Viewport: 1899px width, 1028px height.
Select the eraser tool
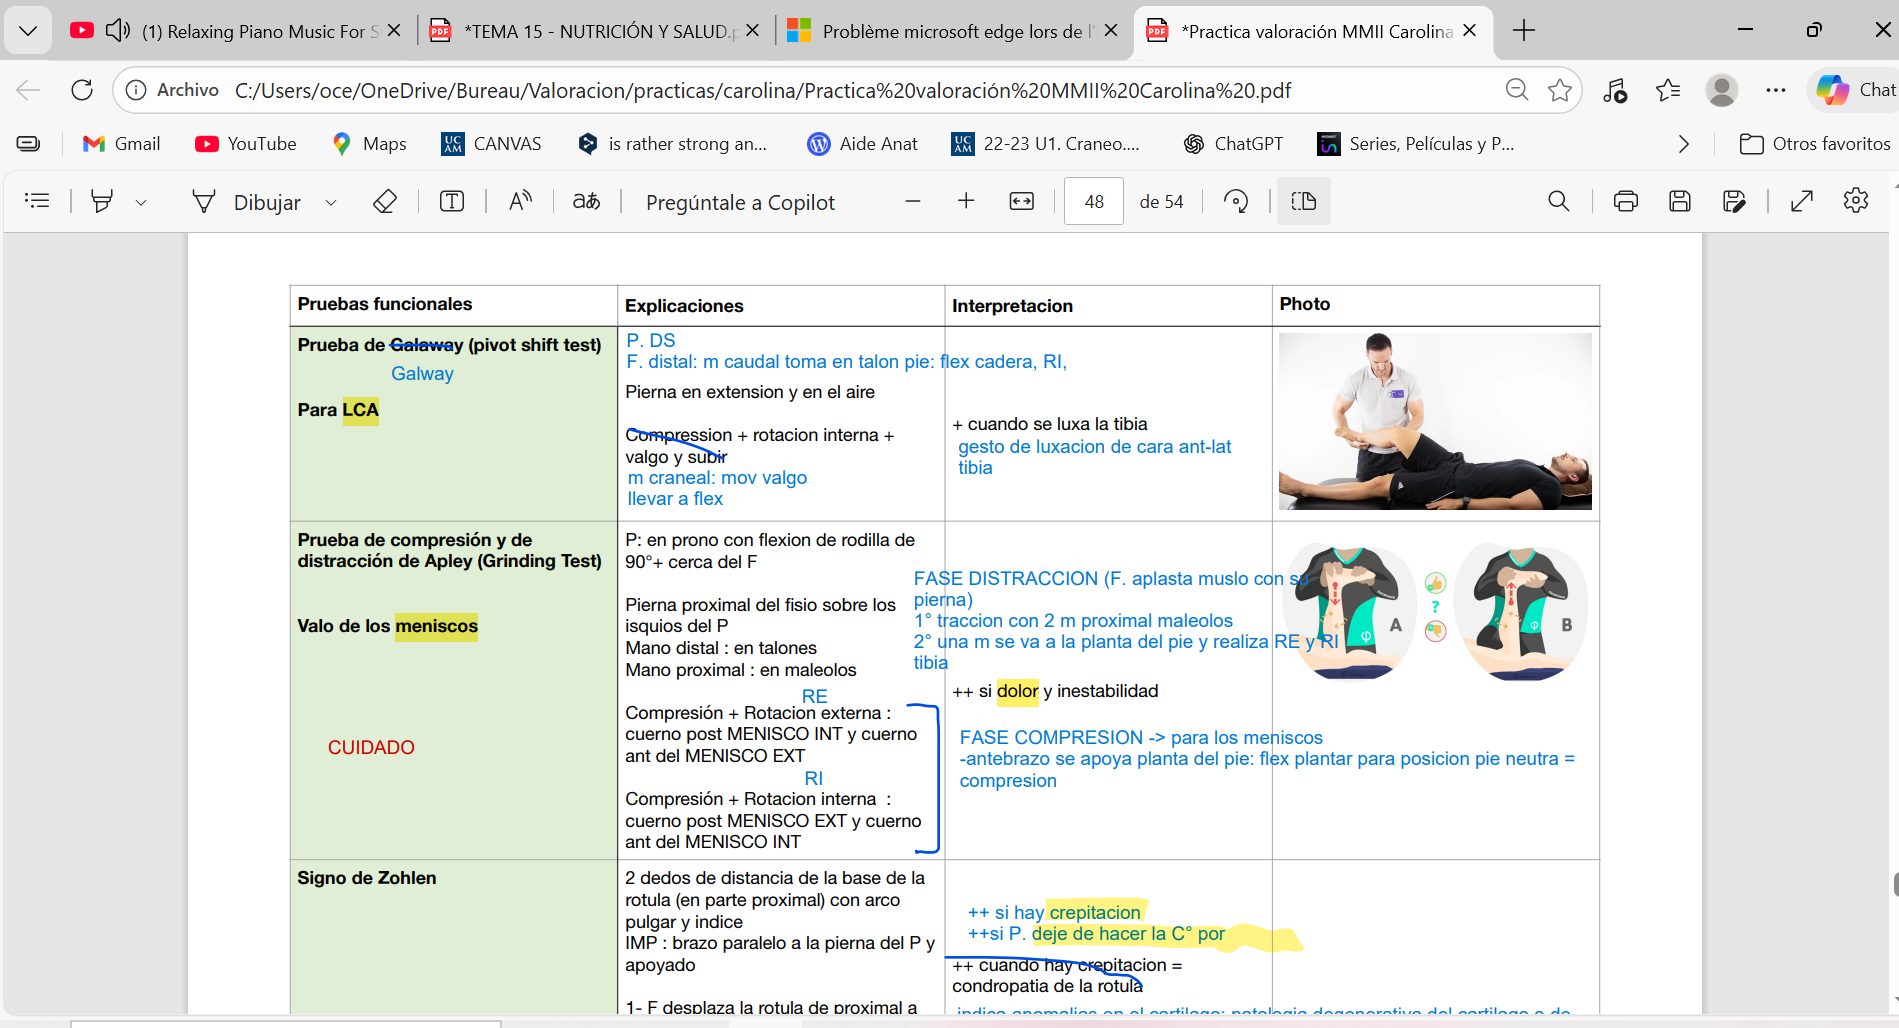(385, 201)
